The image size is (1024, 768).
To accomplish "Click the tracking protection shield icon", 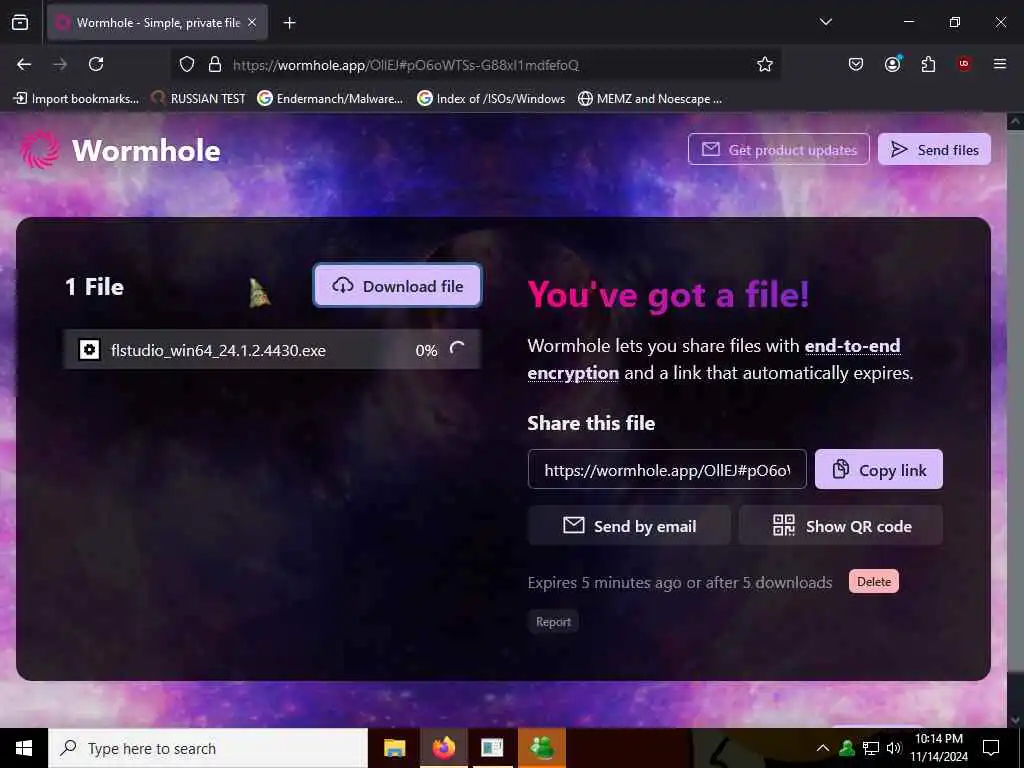I will 187,65.
